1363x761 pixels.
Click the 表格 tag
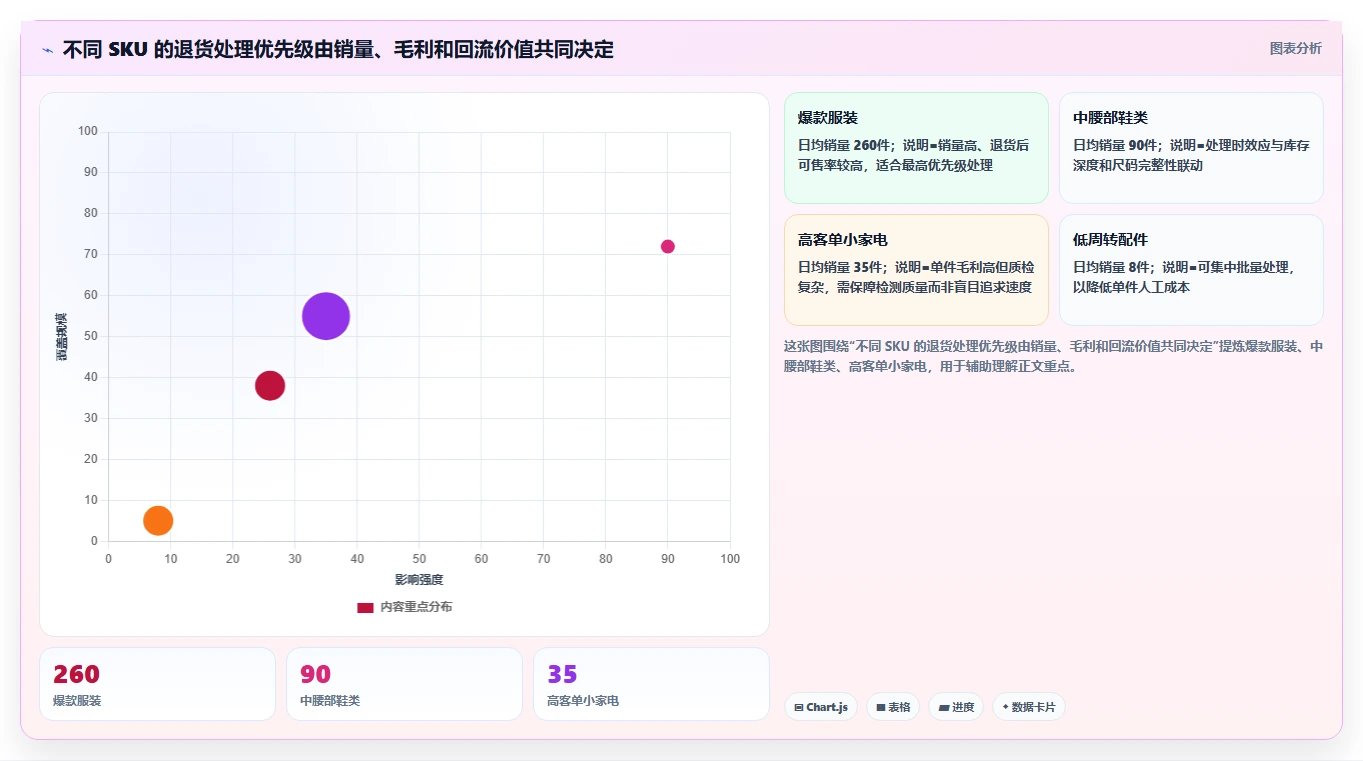[893, 707]
